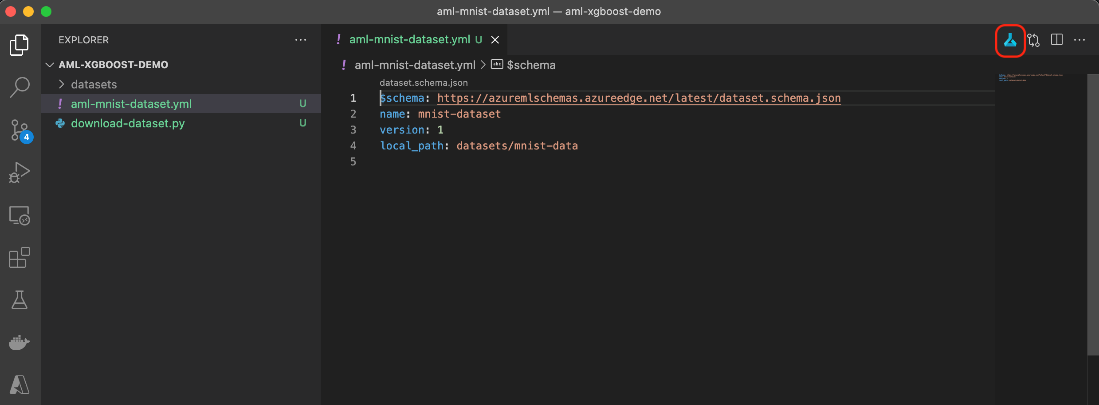The width and height of the screenshot is (1099, 405).
Task: Click the local_path key on line 4
Action: click(x=414, y=146)
